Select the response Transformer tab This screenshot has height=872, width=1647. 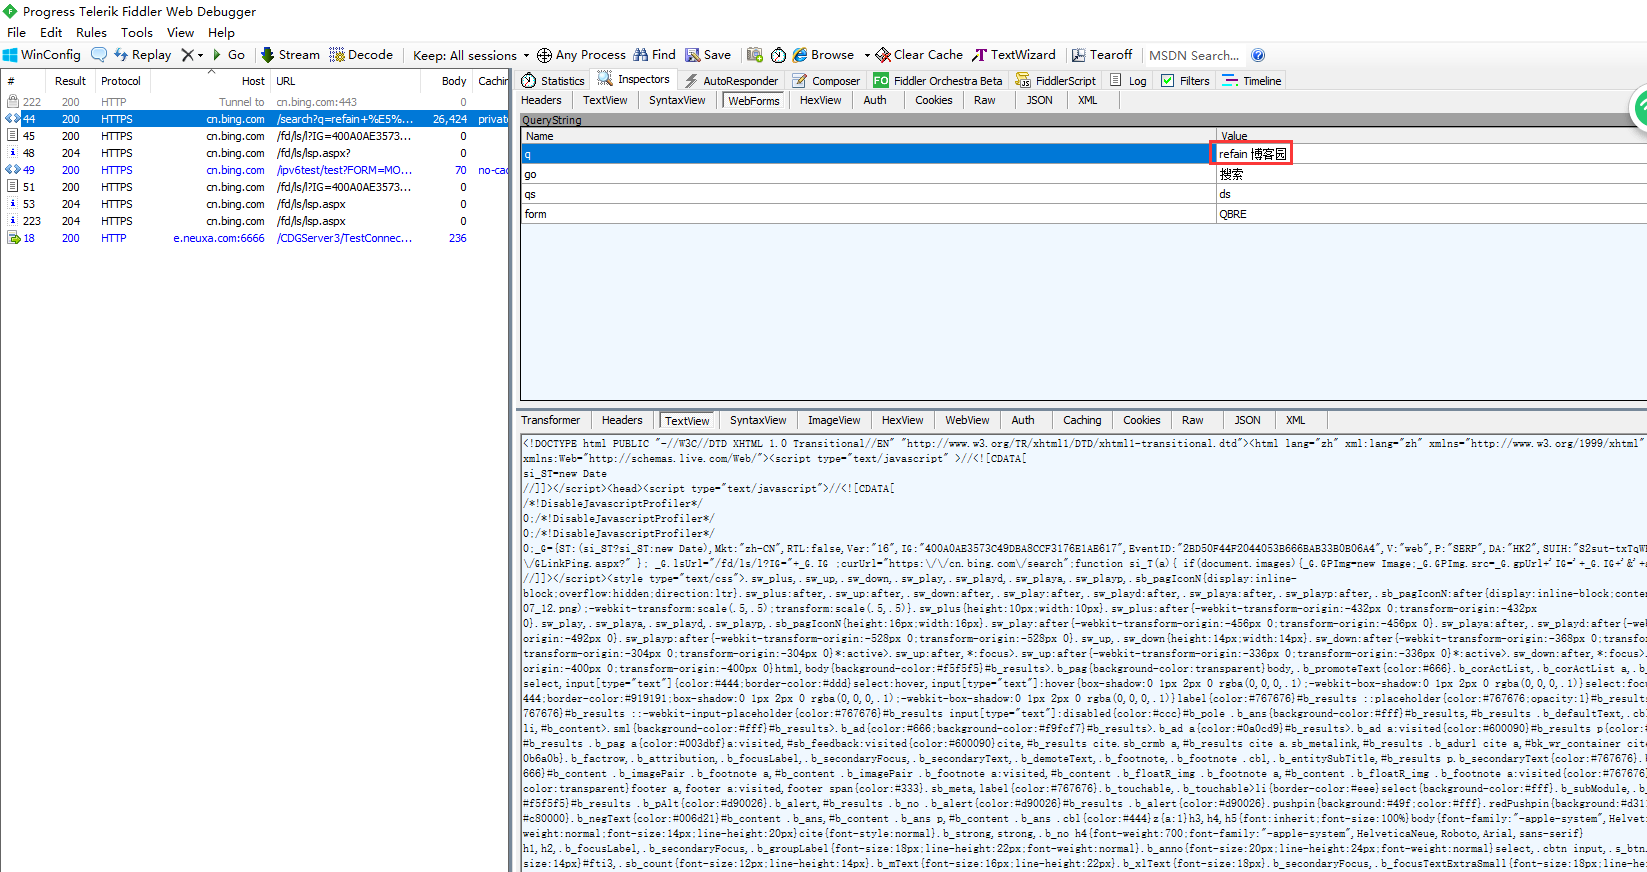550,420
